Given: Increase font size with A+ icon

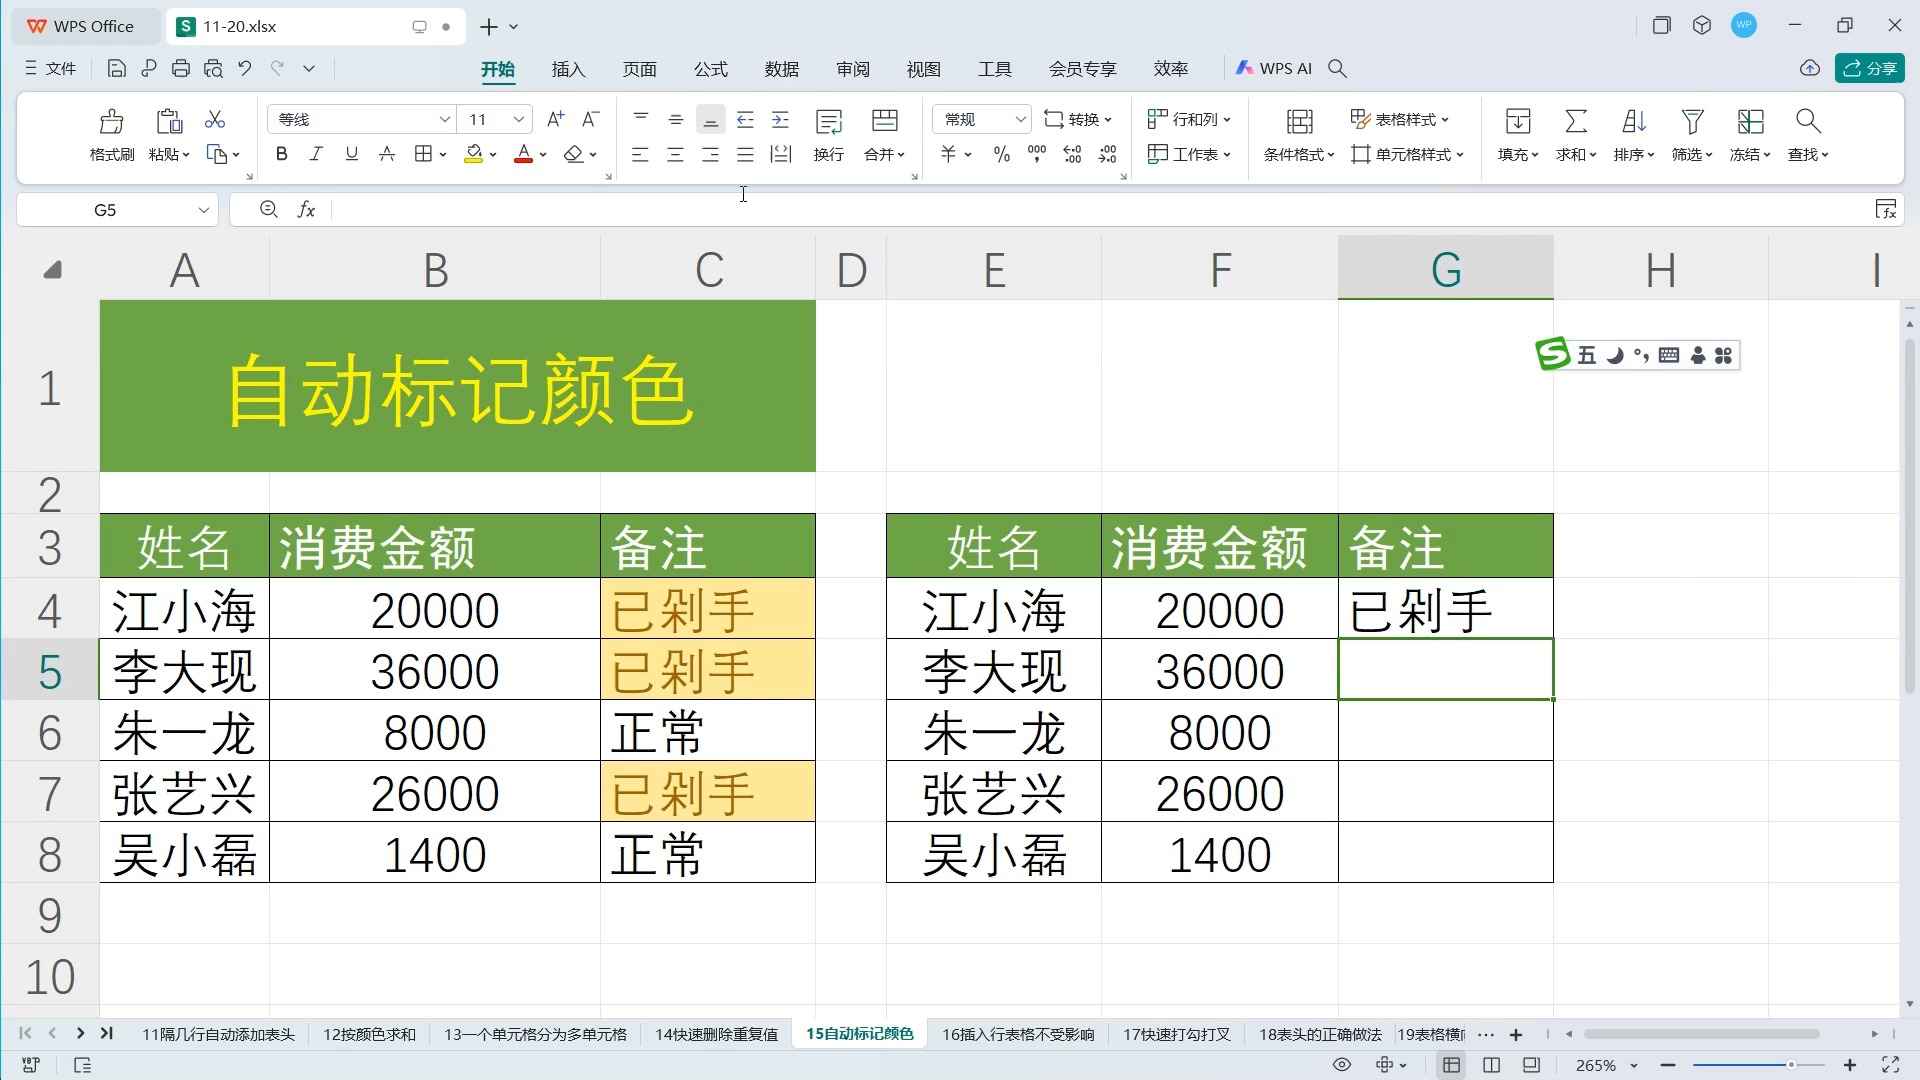Looking at the screenshot, I should click(556, 119).
